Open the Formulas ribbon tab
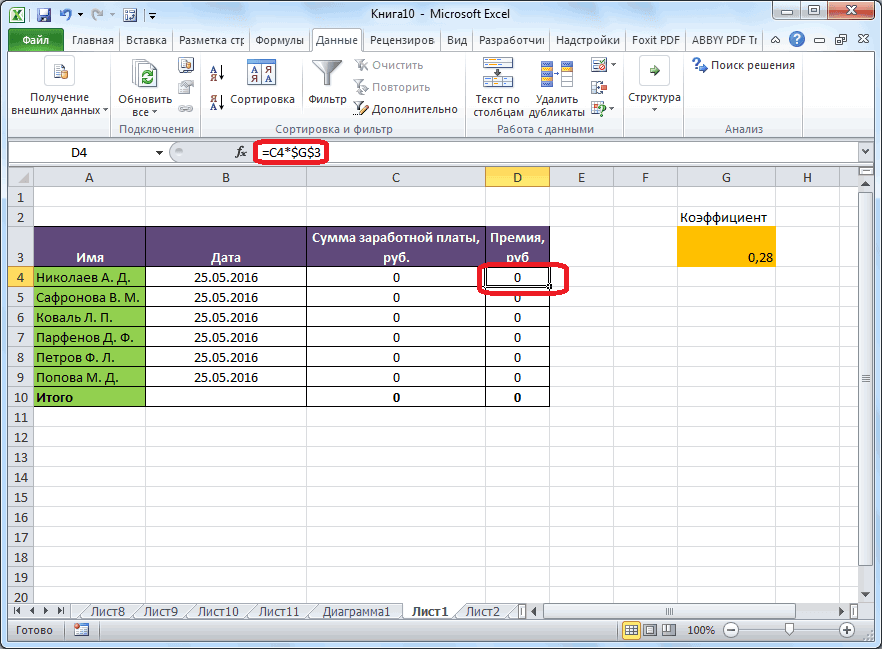The height and width of the screenshot is (649, 882). point(279,40)
